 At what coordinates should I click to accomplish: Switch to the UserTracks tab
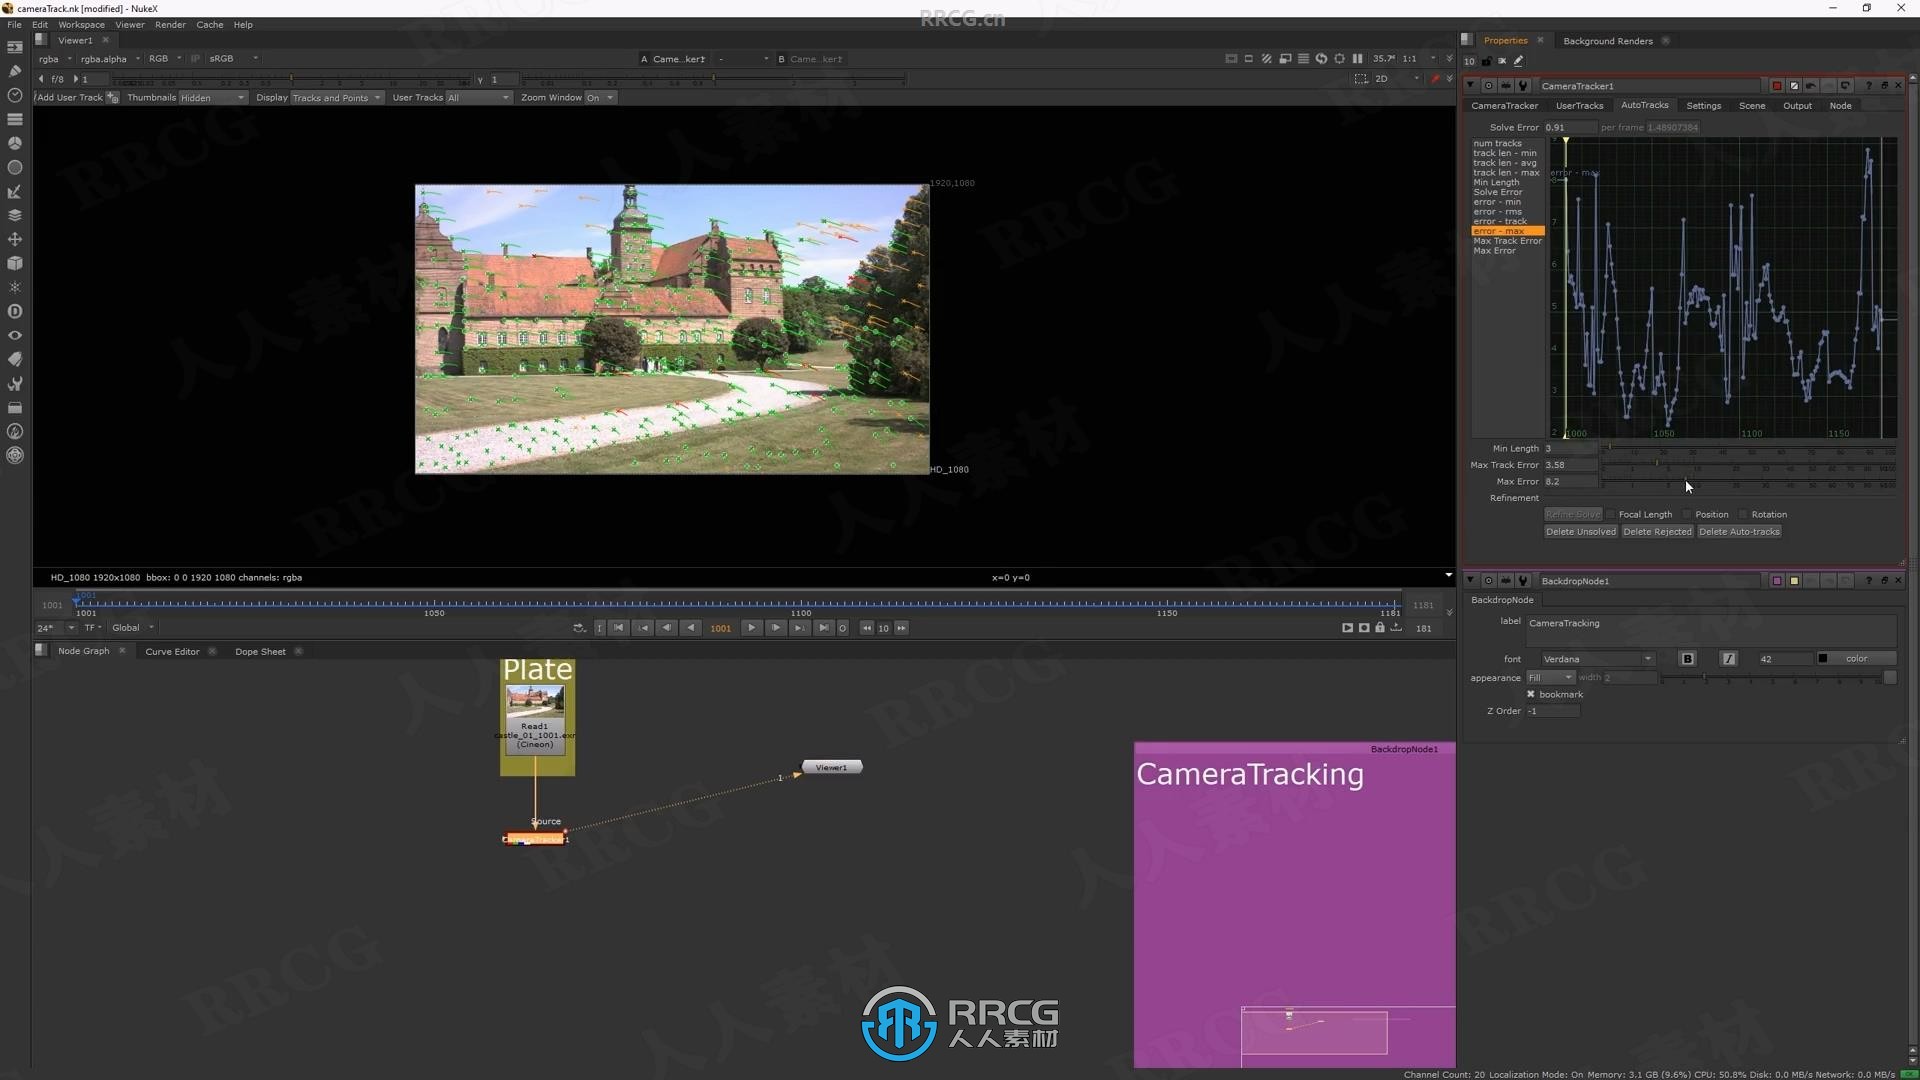1579,106
